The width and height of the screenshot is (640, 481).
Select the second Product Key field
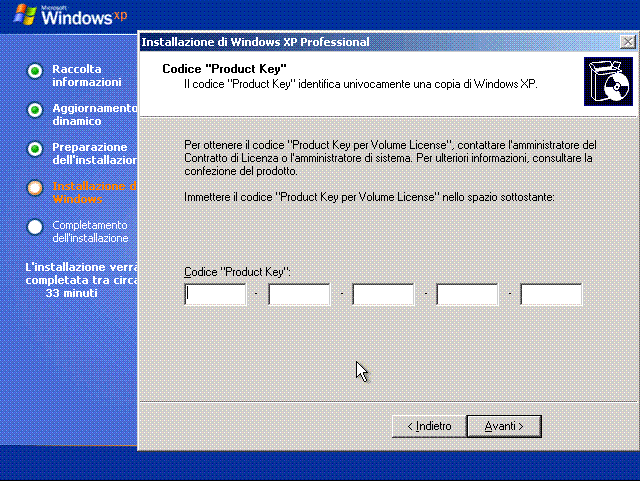(299, 294)
